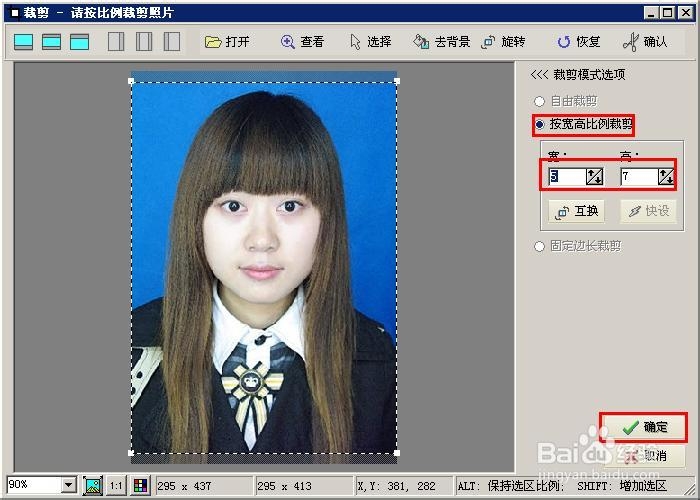700x500 pixels.
Task: Click the 旋转 (Rotate) tool
Action: (503, 42)
